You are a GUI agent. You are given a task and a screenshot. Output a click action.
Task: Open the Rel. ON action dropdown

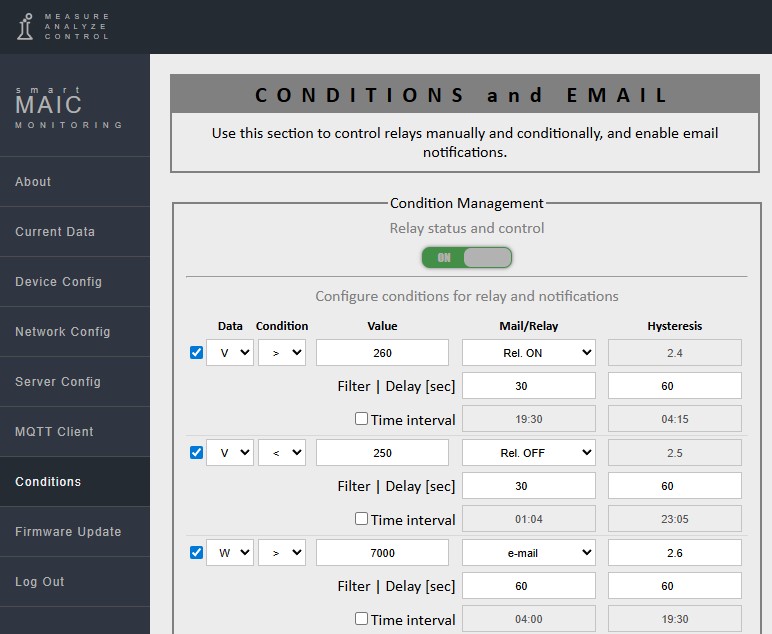[x=529, y=352]
